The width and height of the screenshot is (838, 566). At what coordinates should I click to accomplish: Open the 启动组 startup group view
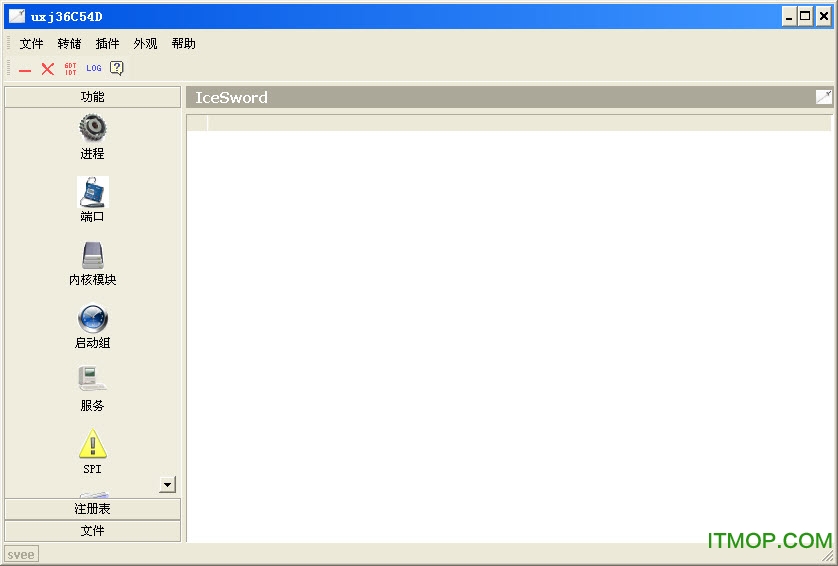pyautogui.click(x=92, y=327)
